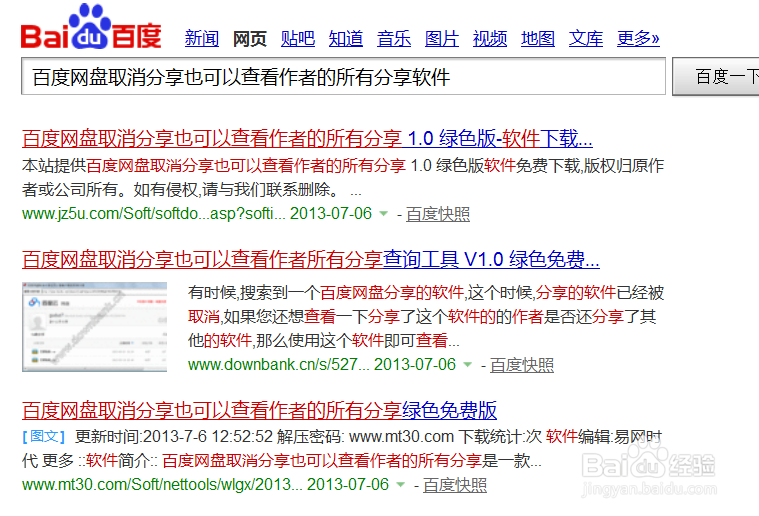Open second result 查询工具 V1.0 绿色免费

coord(311,259)
